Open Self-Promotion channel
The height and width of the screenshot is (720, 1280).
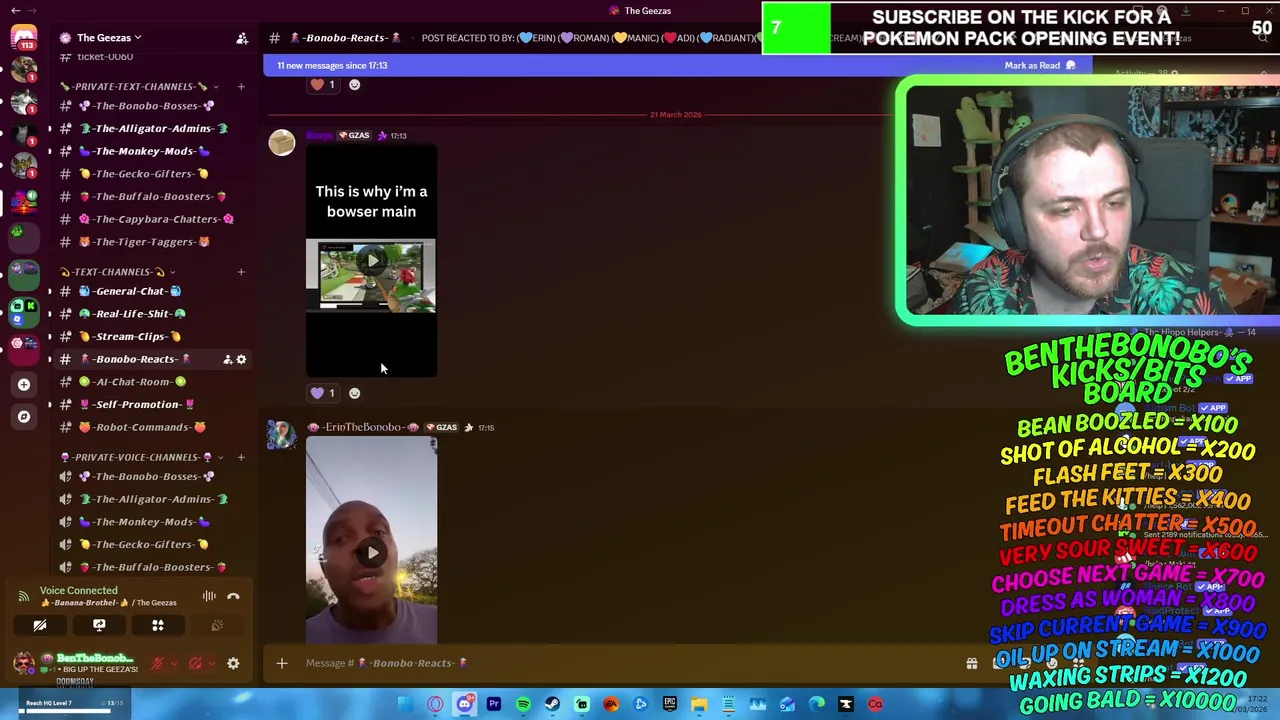point(138,404)
